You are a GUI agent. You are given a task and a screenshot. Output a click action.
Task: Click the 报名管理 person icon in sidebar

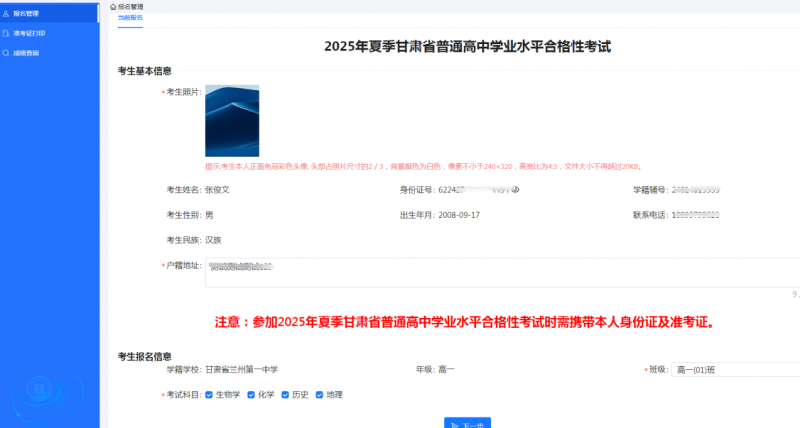tap(7, 14)
